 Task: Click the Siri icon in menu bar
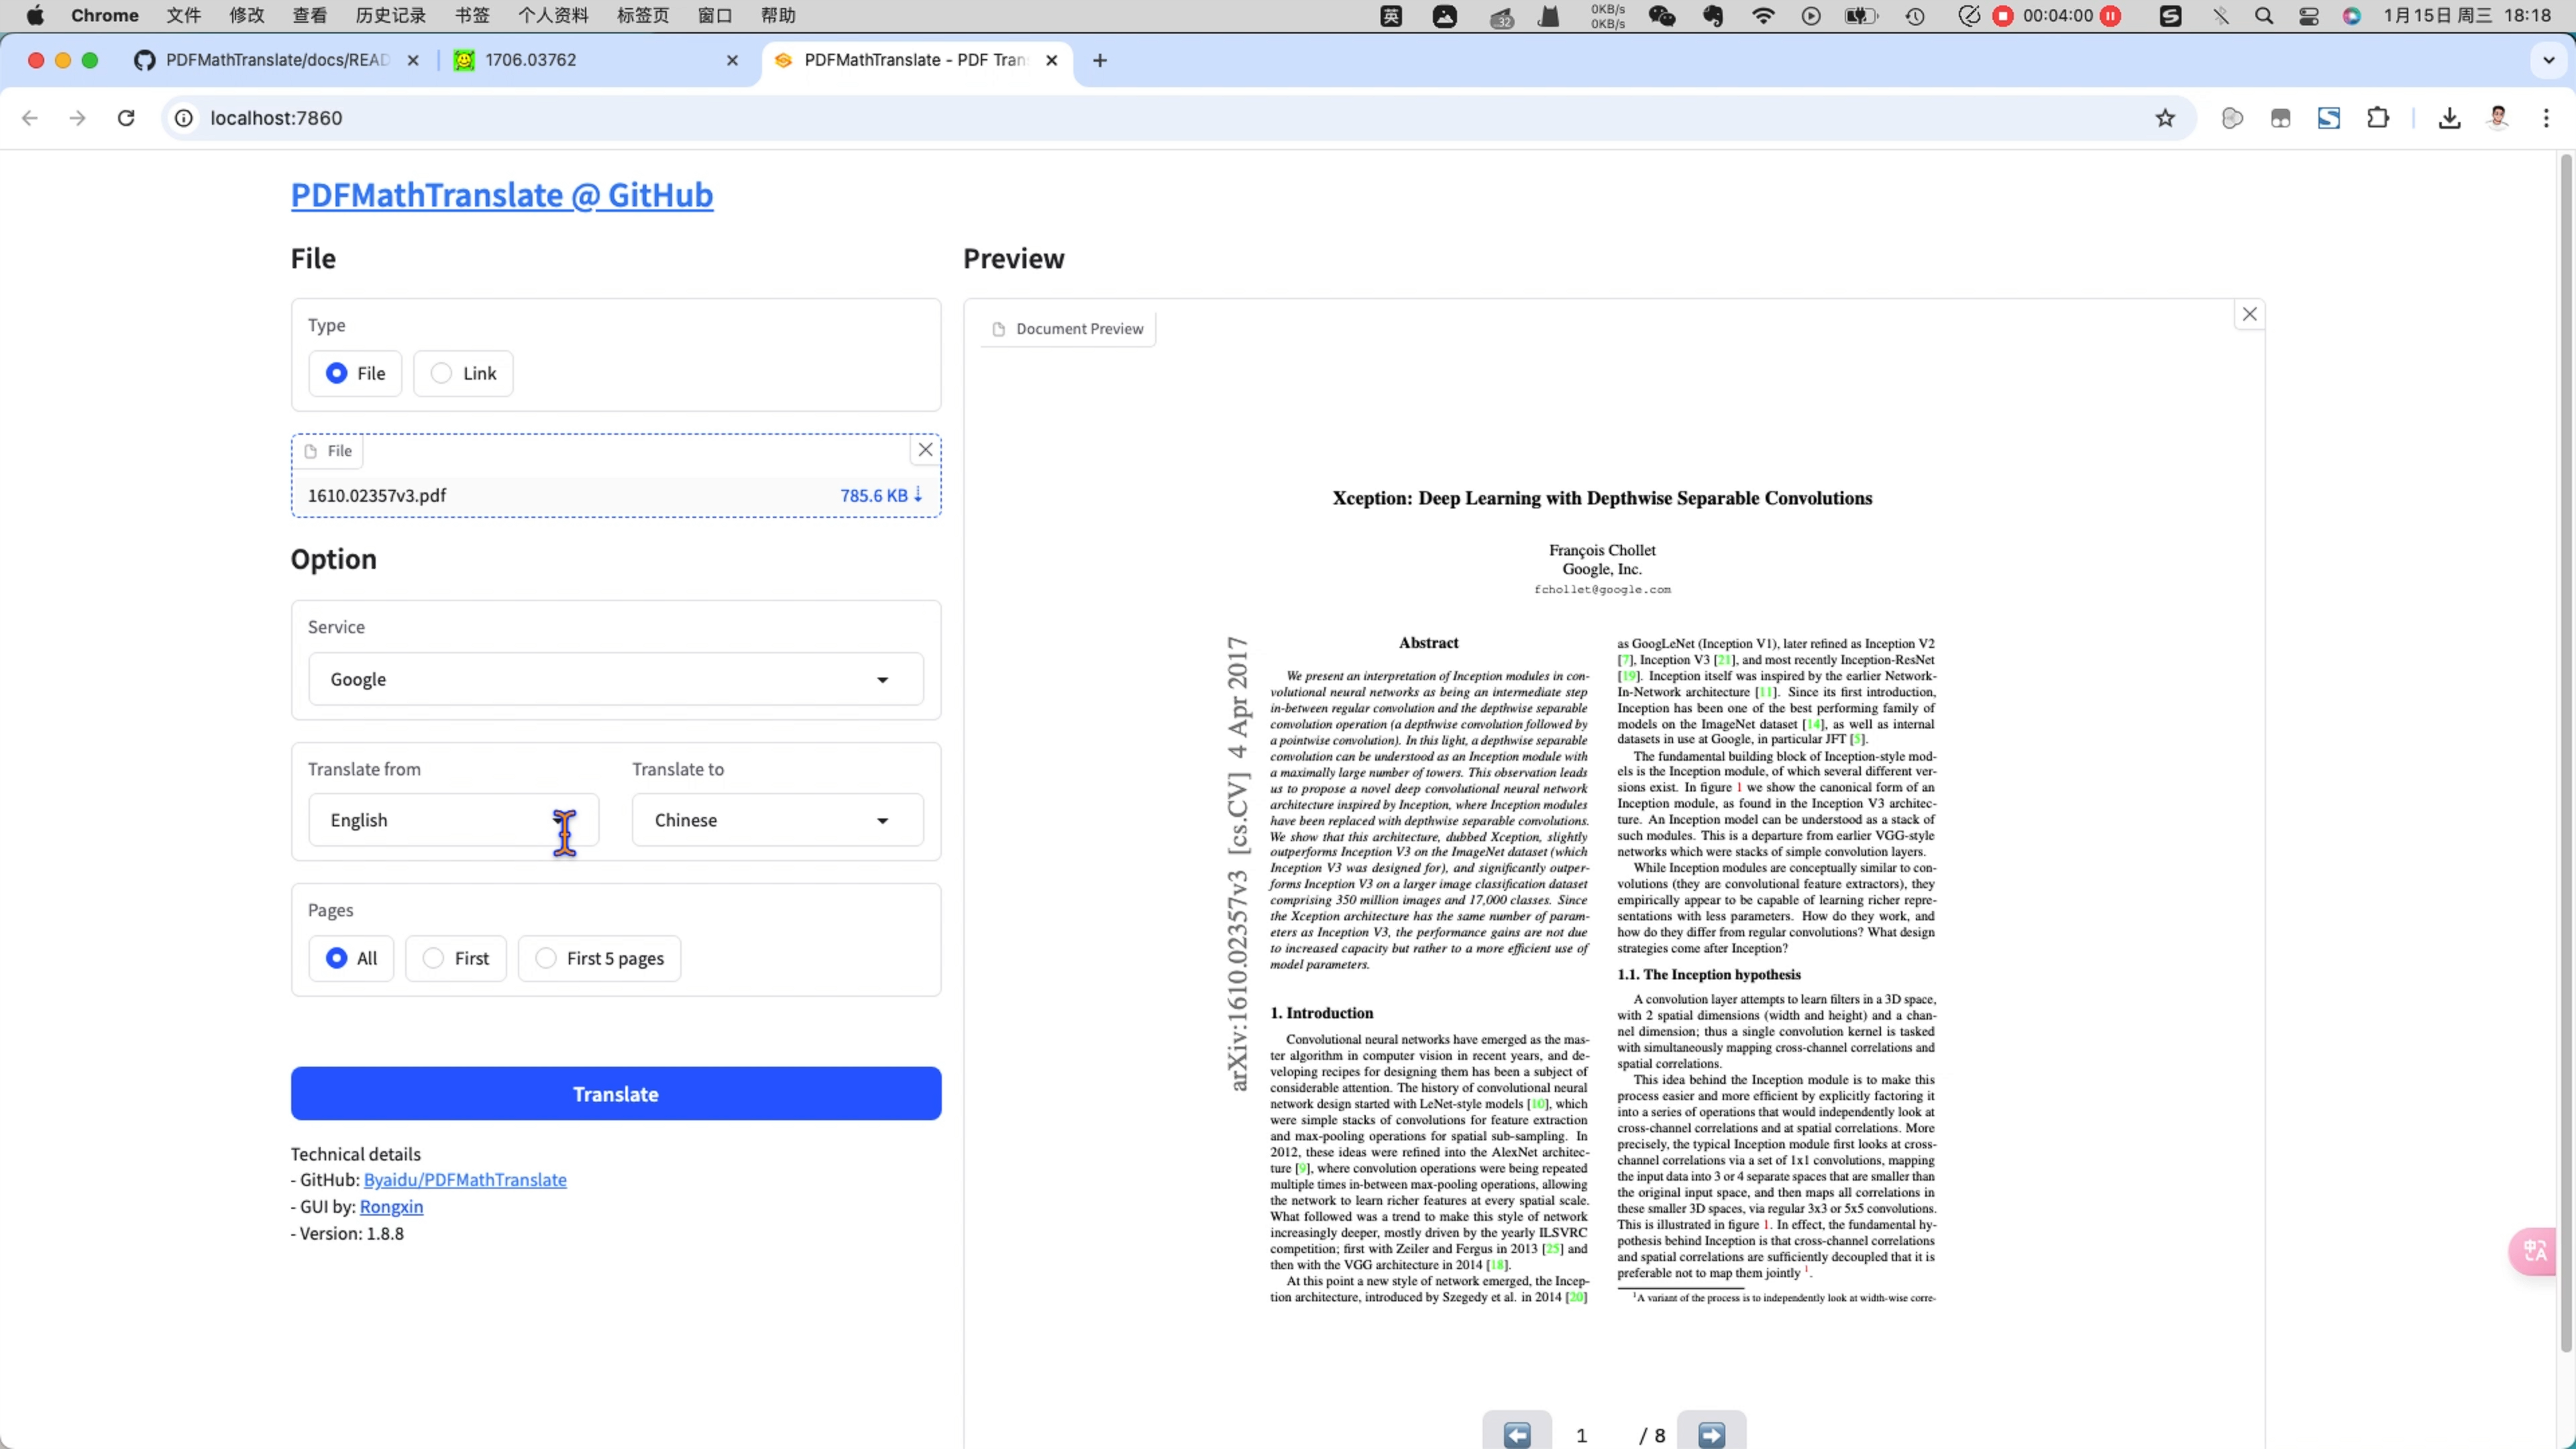(x=2351, y=15)
